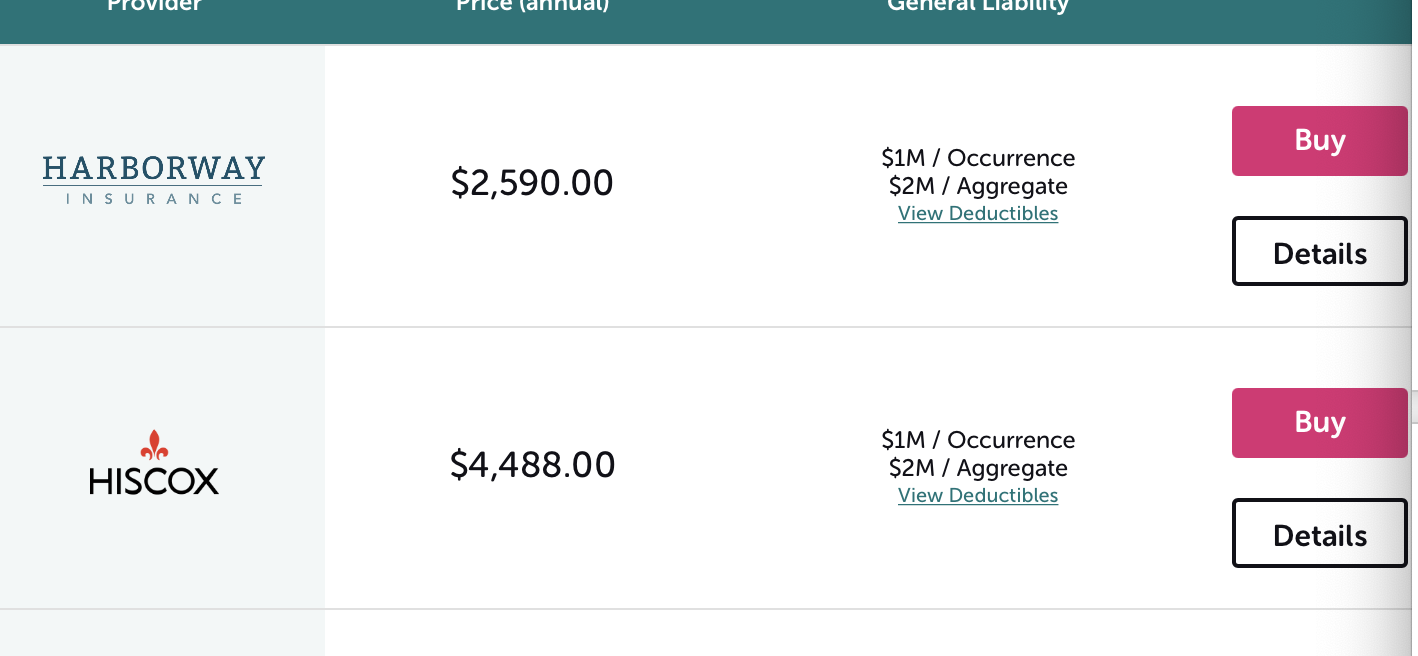Viewport: 1418px width, 656px height.
Task: Click the Provider column header
Action: point(154,6)
